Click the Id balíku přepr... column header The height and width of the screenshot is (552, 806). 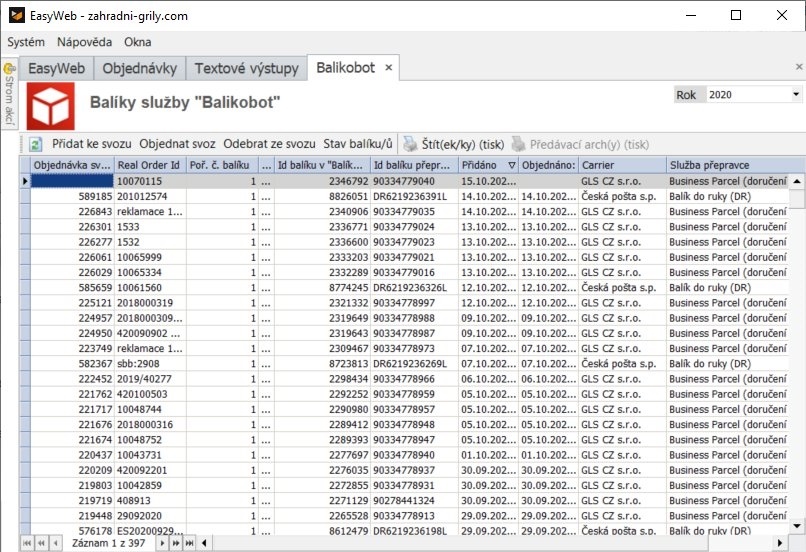[x=414, y=165]
